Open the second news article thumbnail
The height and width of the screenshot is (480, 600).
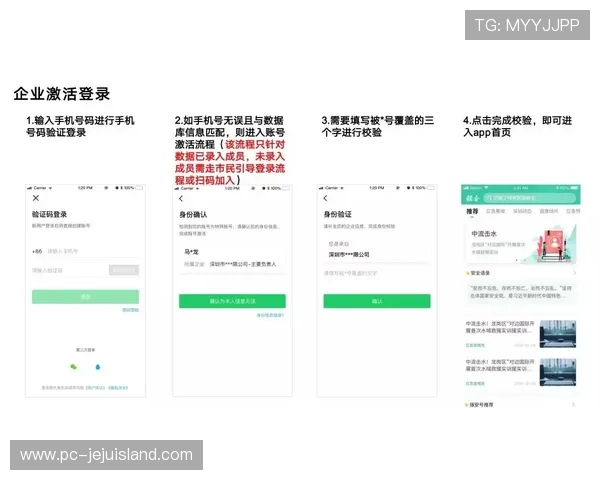coord(558,372)
